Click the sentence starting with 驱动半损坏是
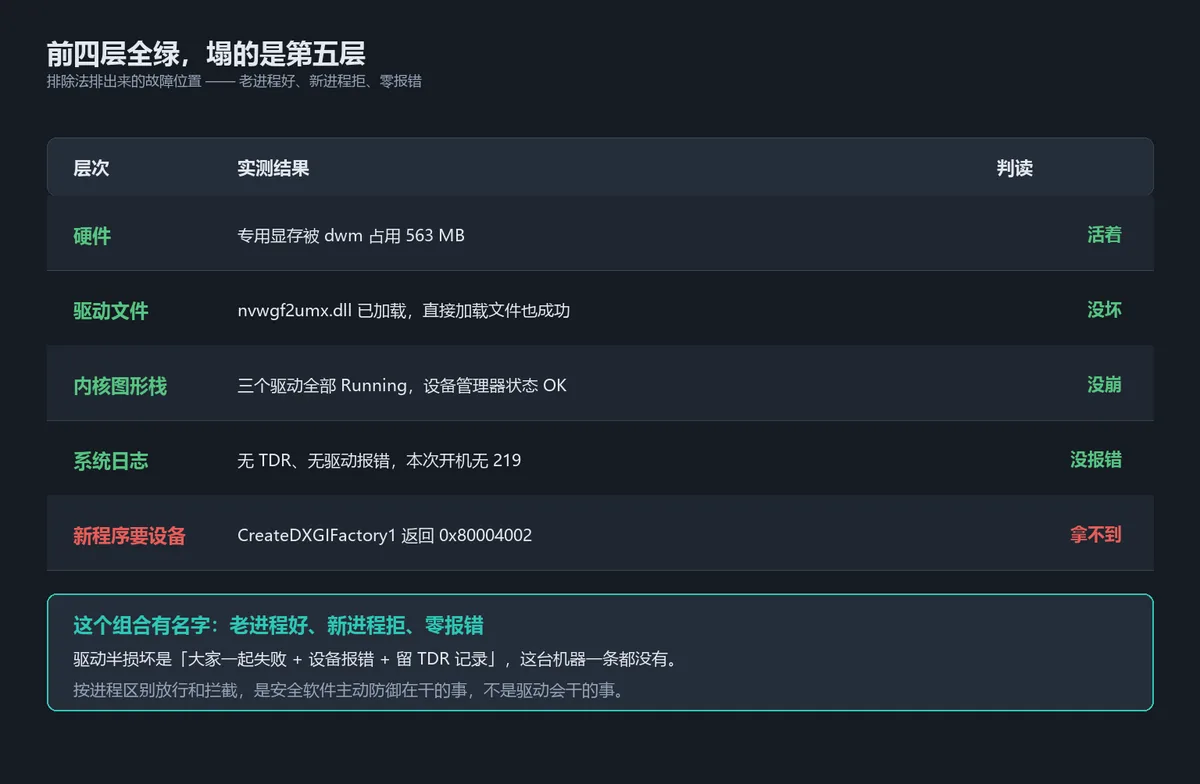This screenshot has width=1200, height=784. [375, 660]
